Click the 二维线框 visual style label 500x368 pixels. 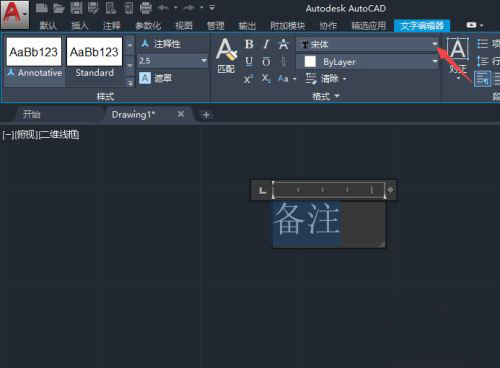(x=59, y=135)
